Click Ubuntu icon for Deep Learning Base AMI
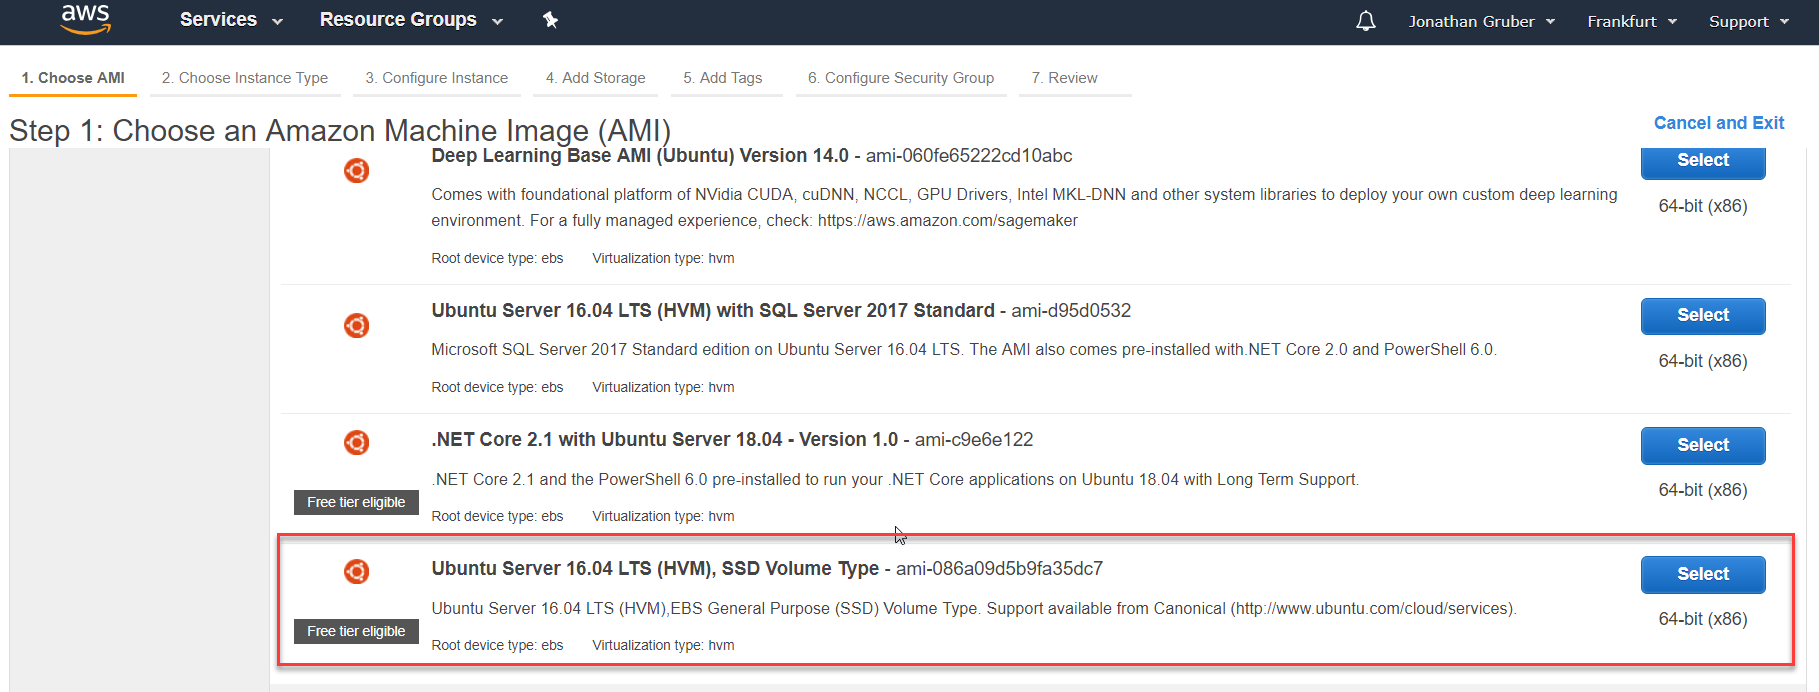The image size is (1819, 692). click(357, 171)
